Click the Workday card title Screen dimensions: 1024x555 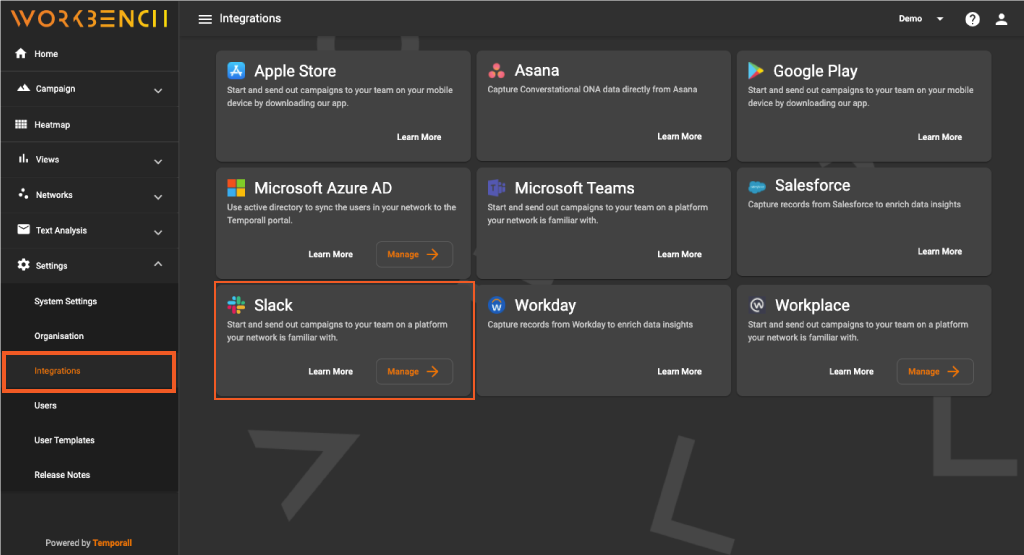tap(545, 306)
